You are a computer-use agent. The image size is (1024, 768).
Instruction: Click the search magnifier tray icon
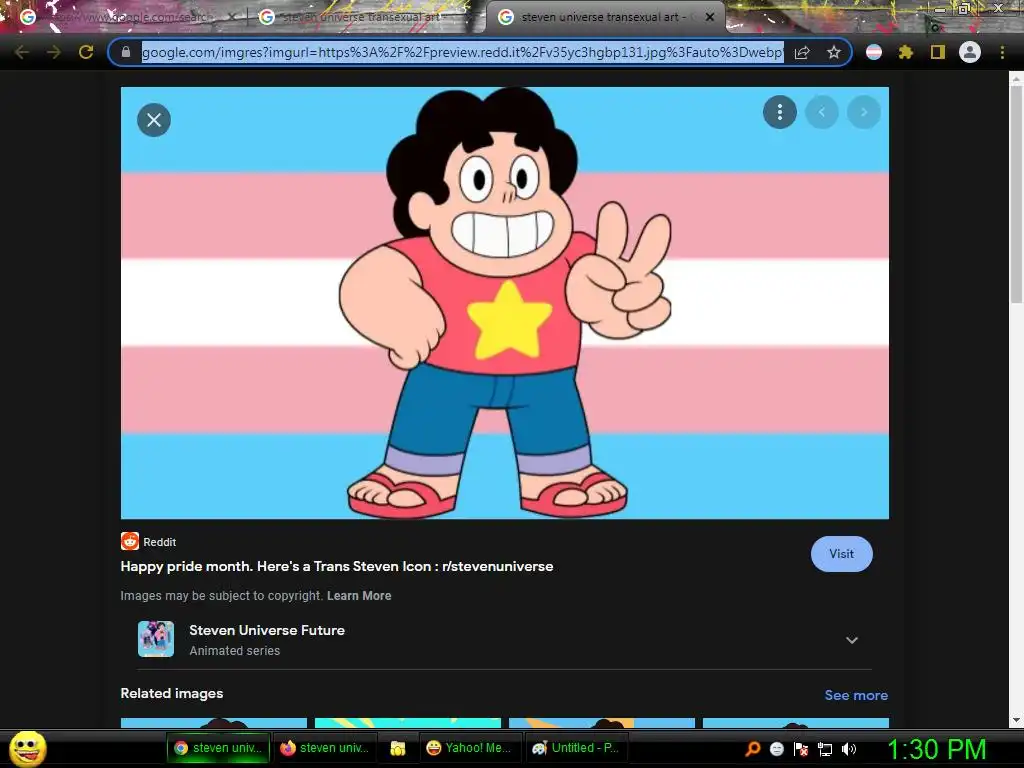point(753,749)
